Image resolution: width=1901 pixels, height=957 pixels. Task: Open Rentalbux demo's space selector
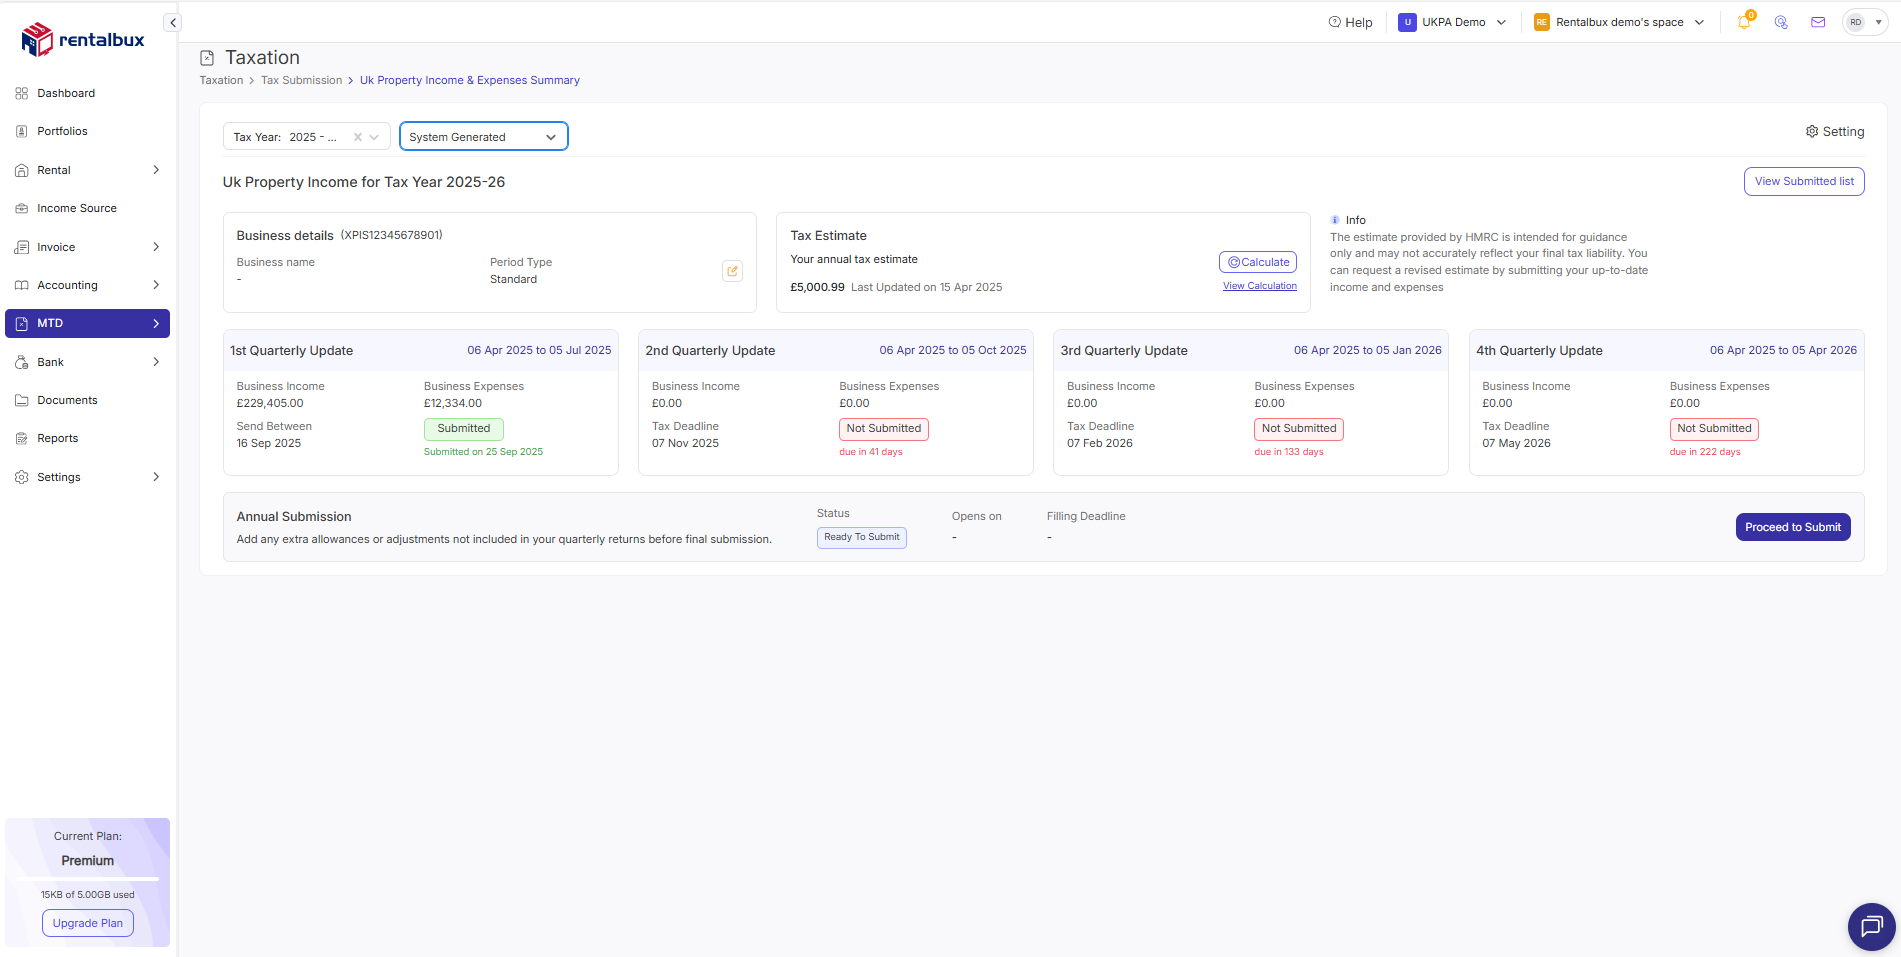tap(1619, 22)
